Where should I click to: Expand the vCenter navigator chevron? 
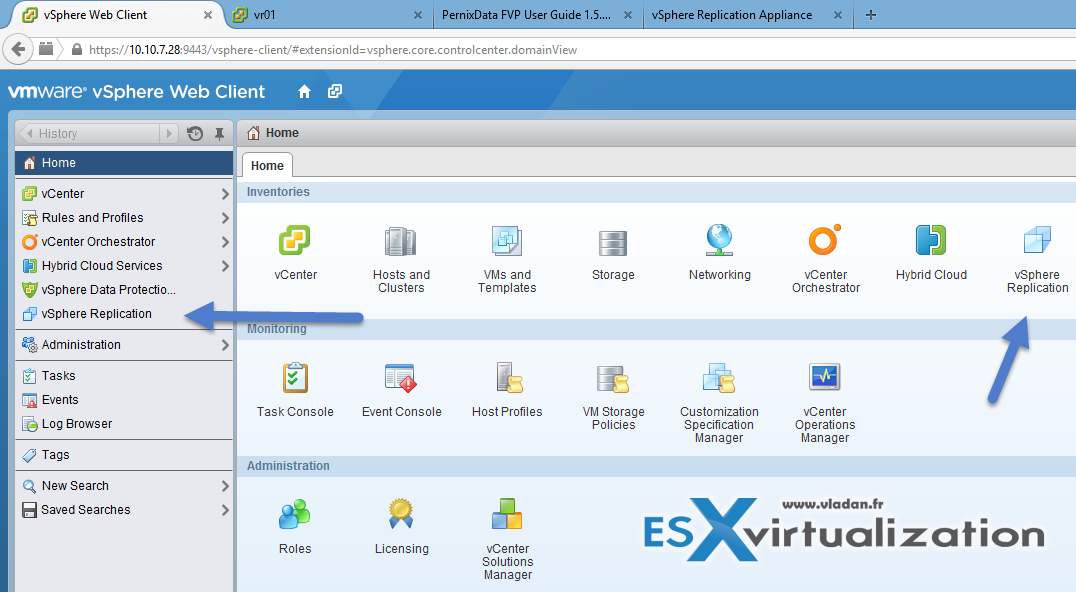coord(225,194)
